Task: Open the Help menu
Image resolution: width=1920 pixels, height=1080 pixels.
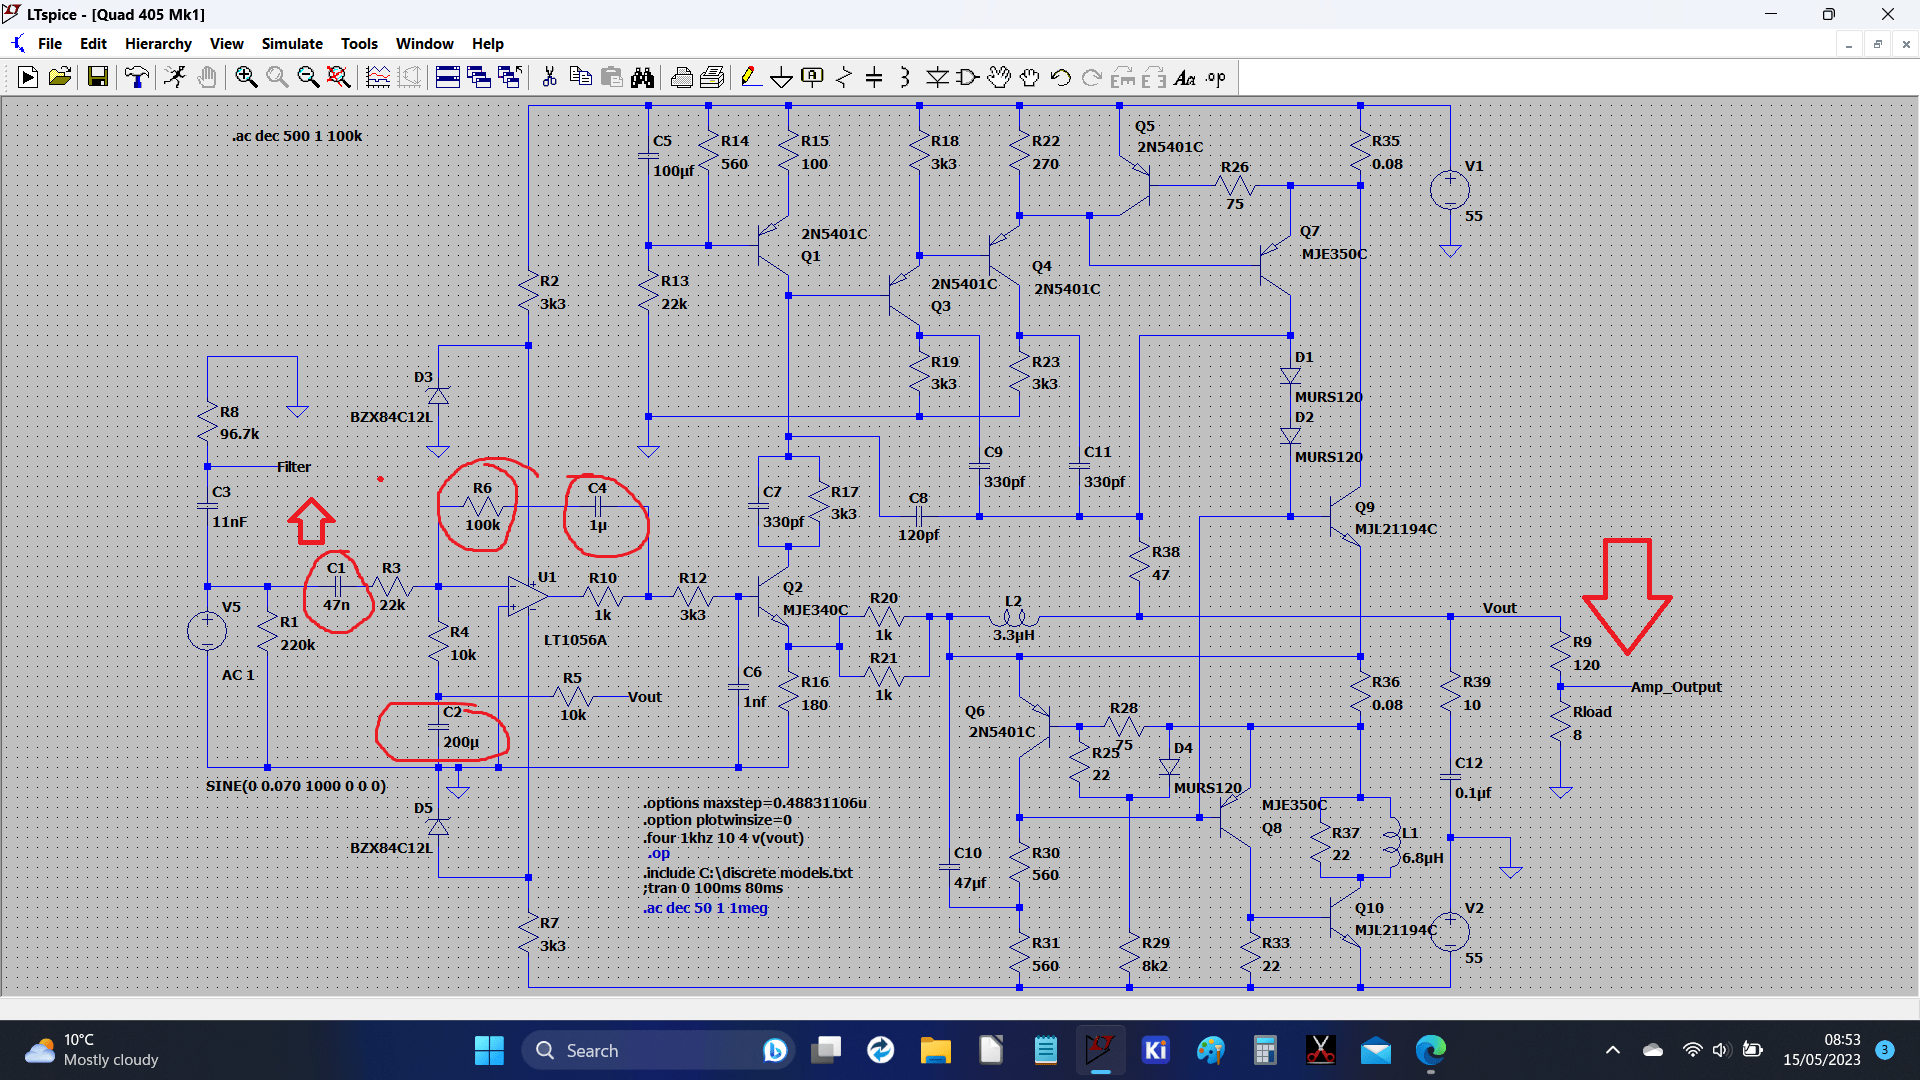Action: tap(488, 44)
